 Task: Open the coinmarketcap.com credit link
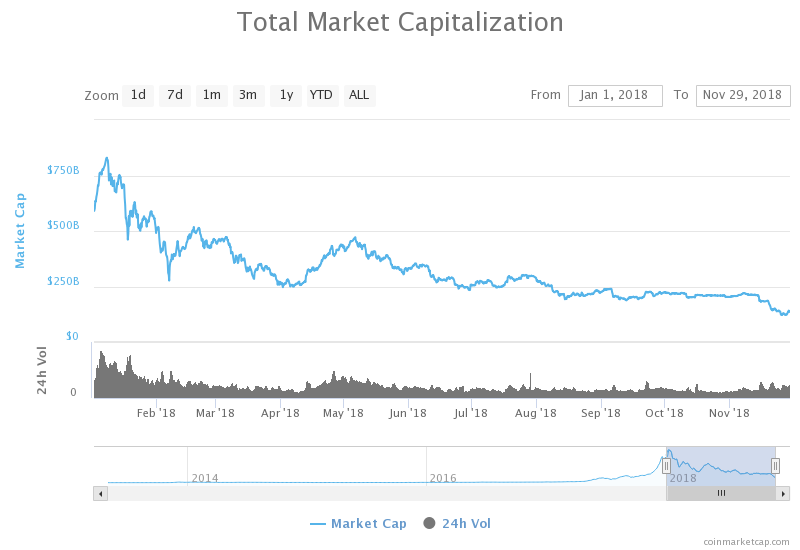pos(745,541)
